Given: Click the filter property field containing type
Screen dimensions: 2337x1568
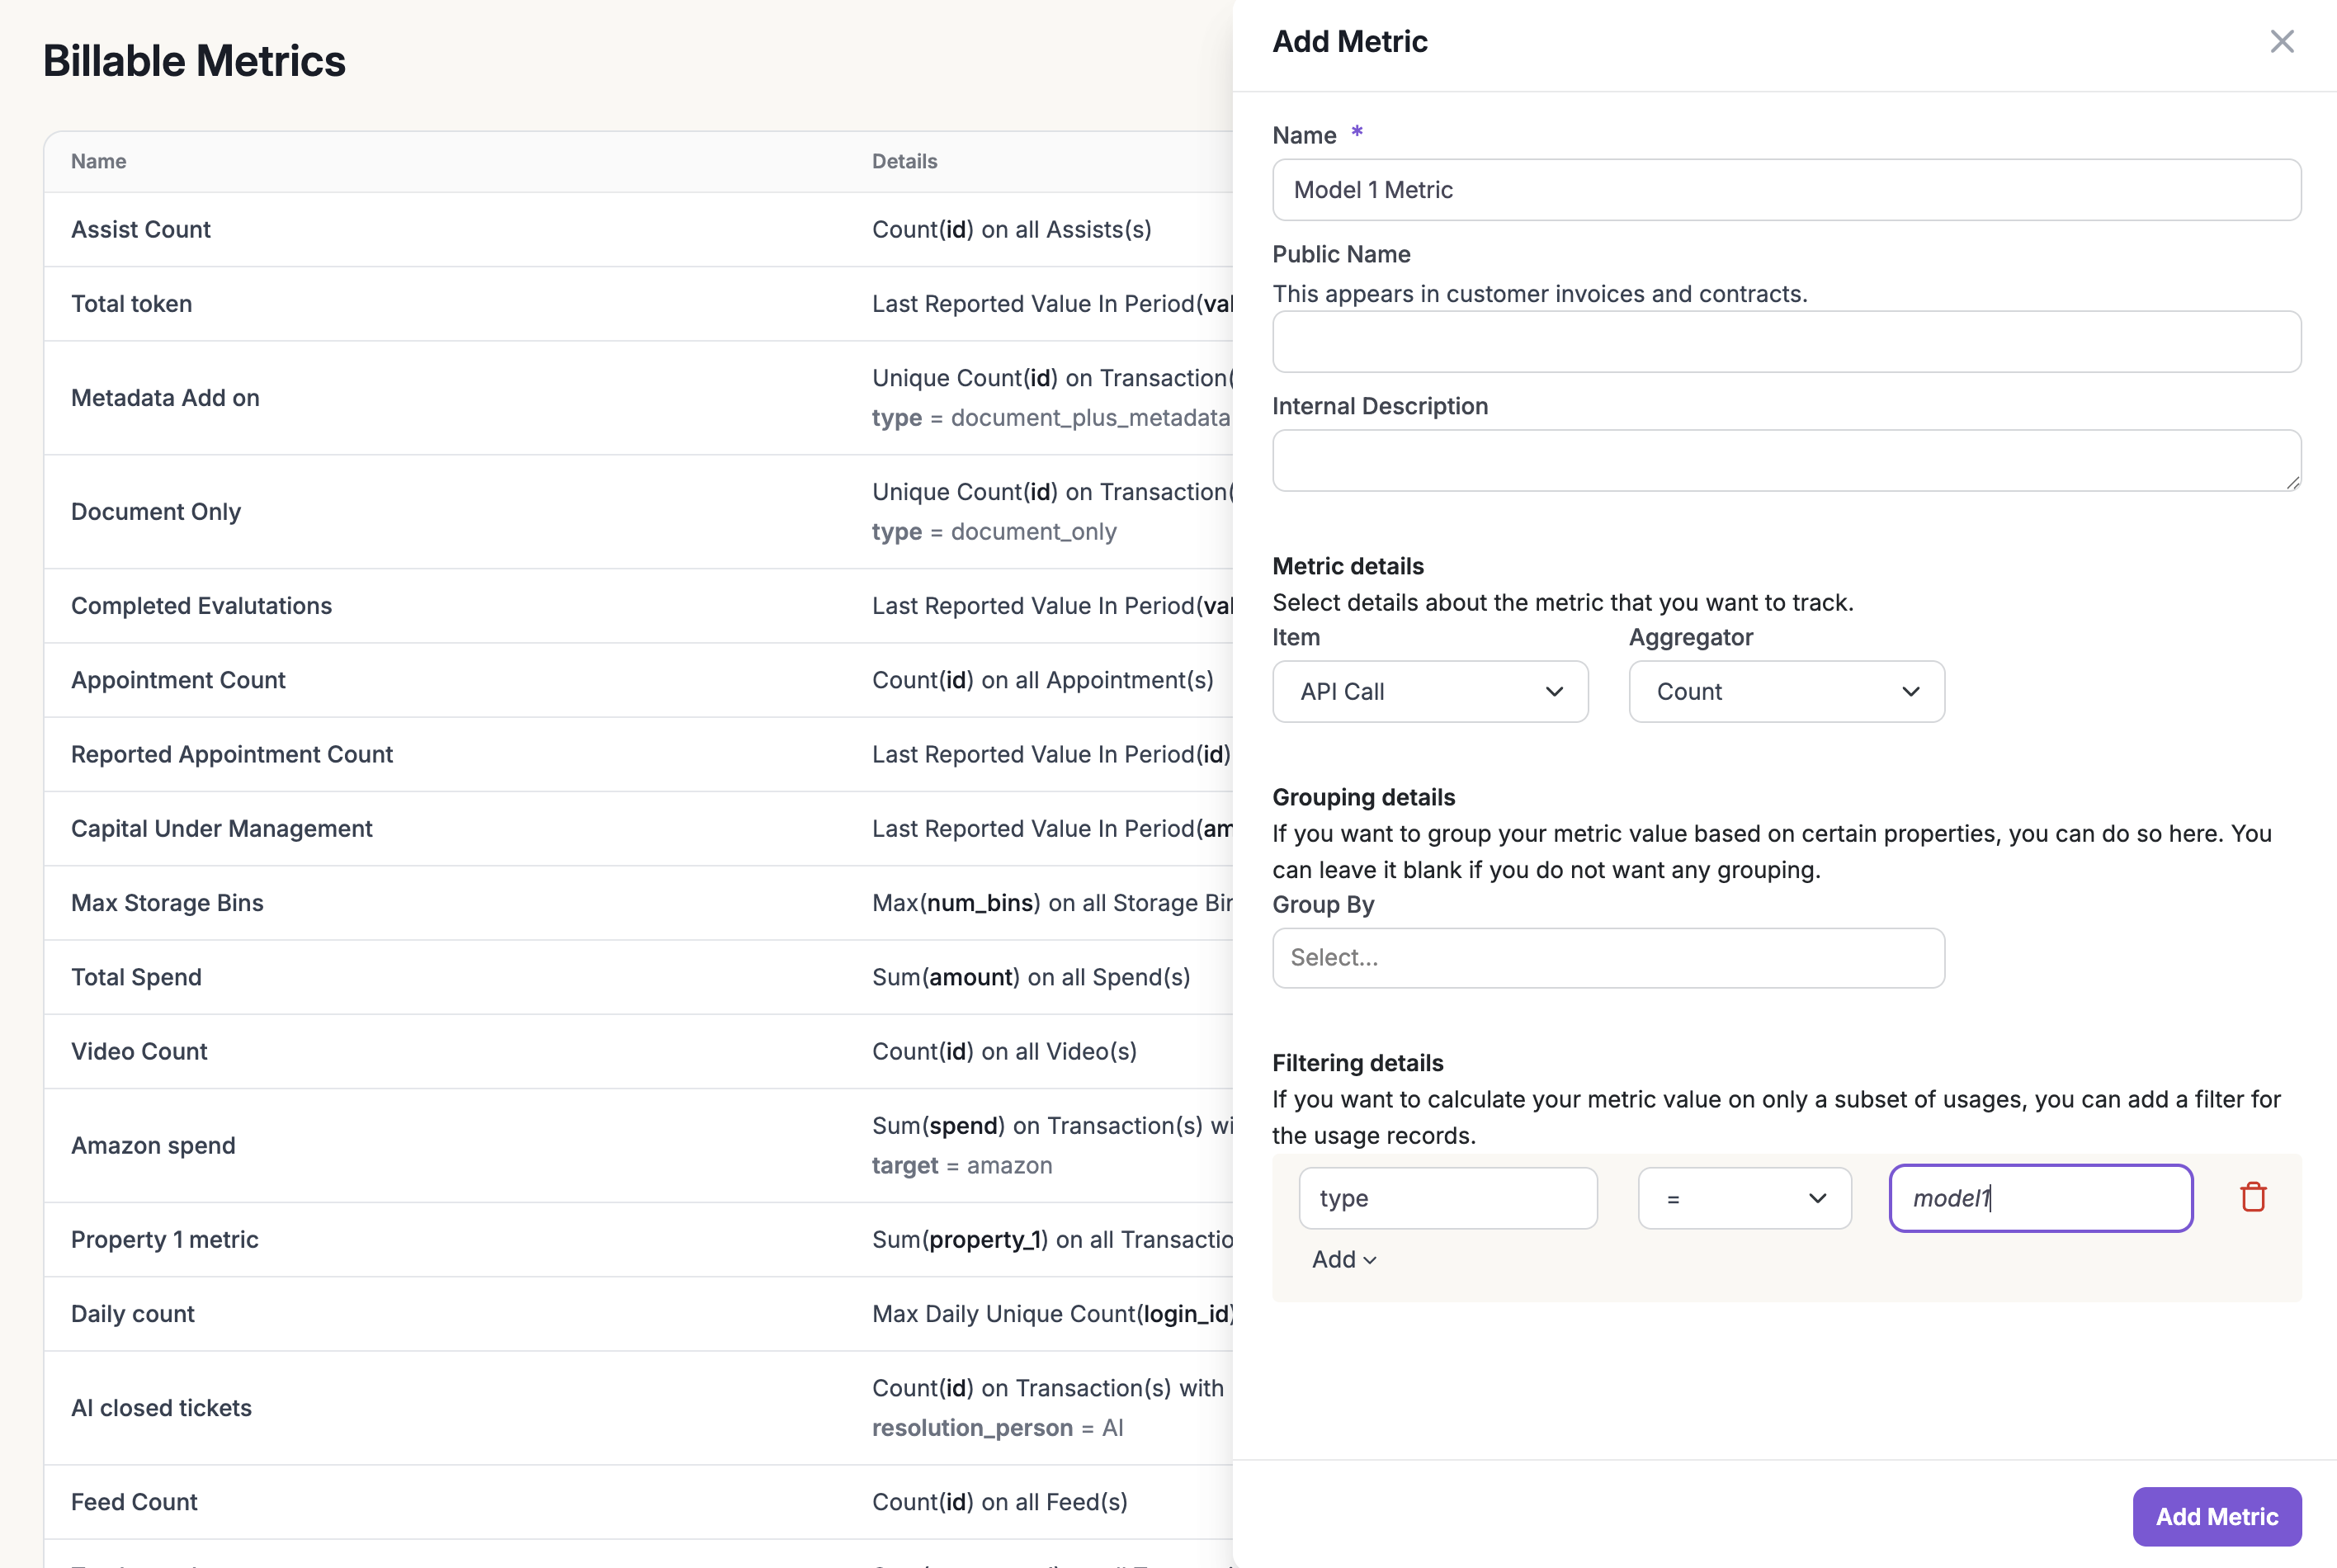Looking at the screenshot, I should click(x=1447, y=1198).
